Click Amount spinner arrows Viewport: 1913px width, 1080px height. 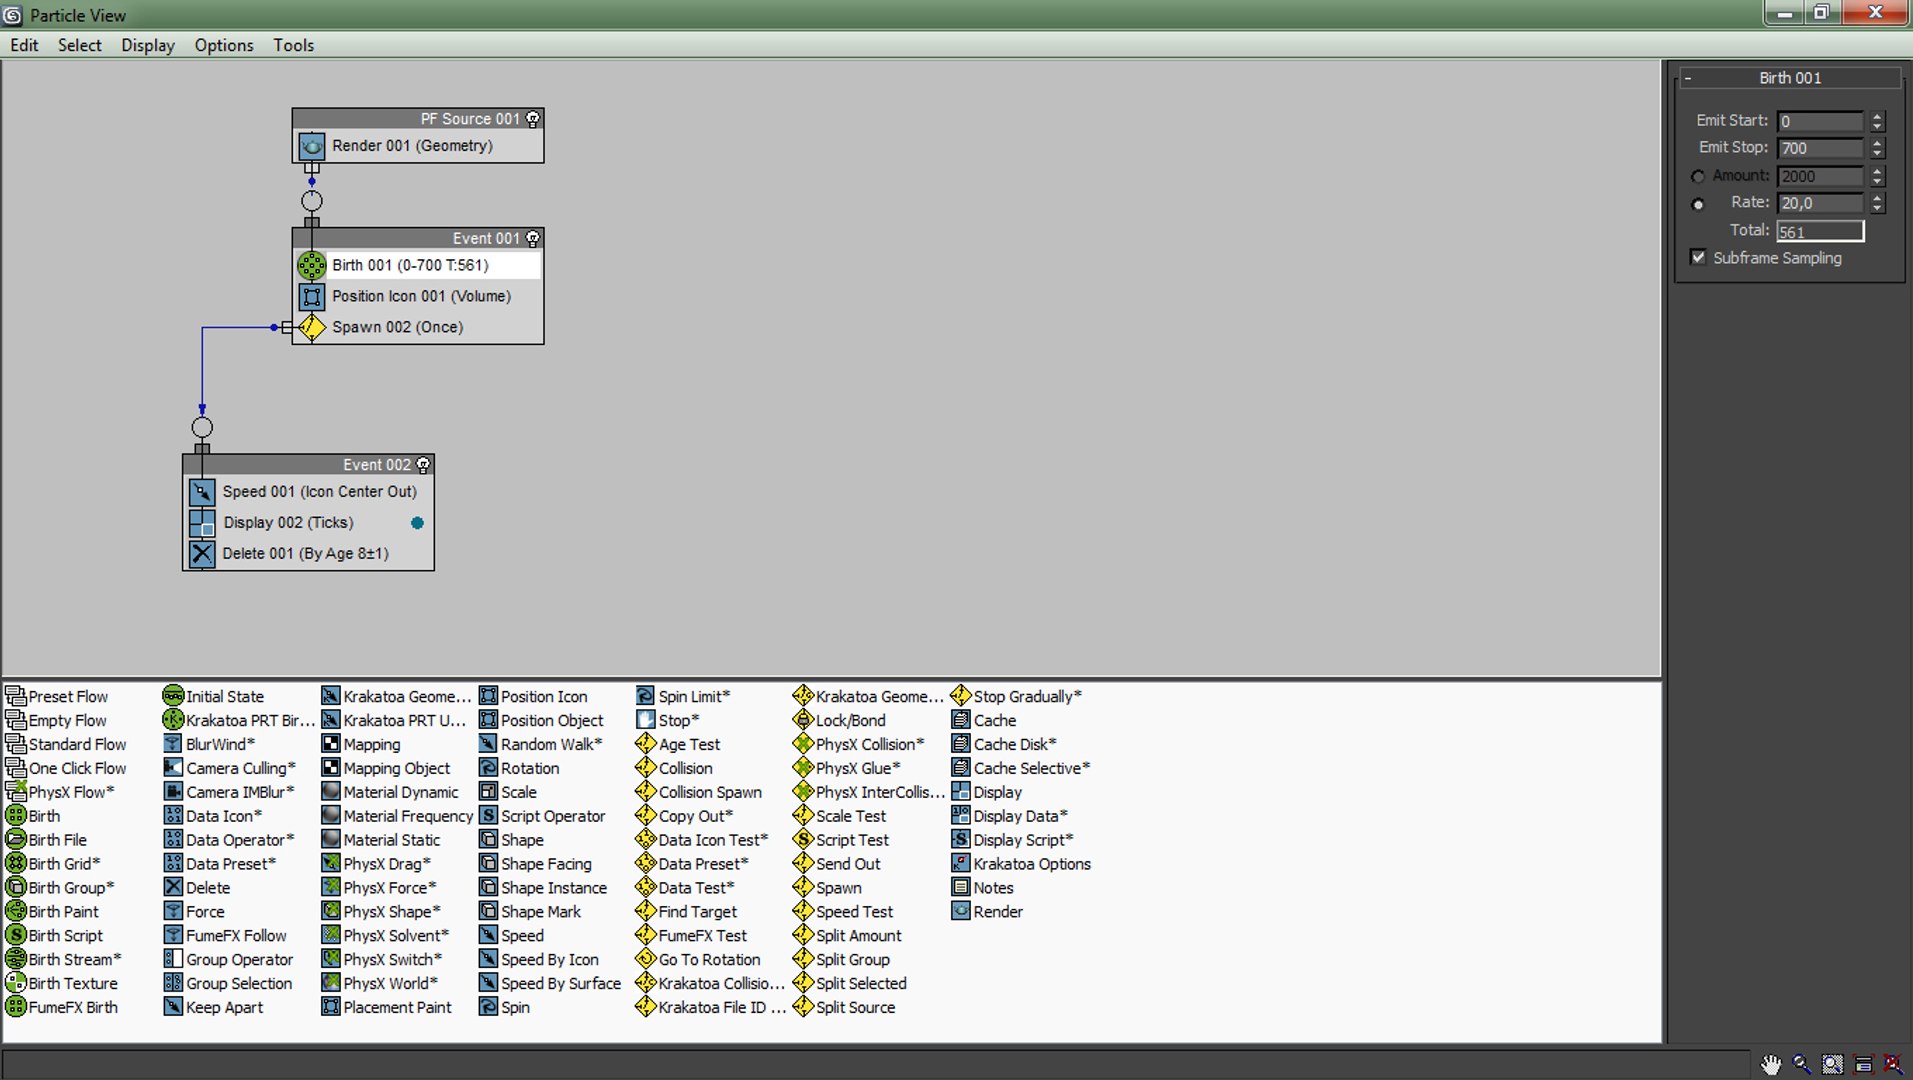click(x=1877, y=176)
